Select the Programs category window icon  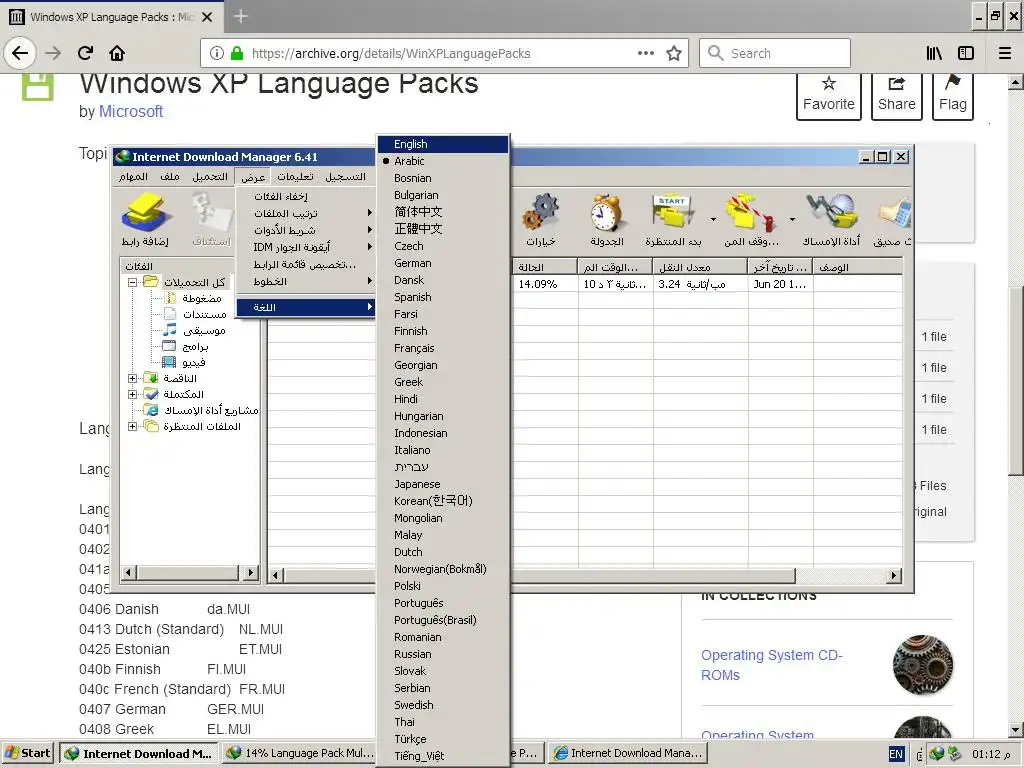[169, 345]
